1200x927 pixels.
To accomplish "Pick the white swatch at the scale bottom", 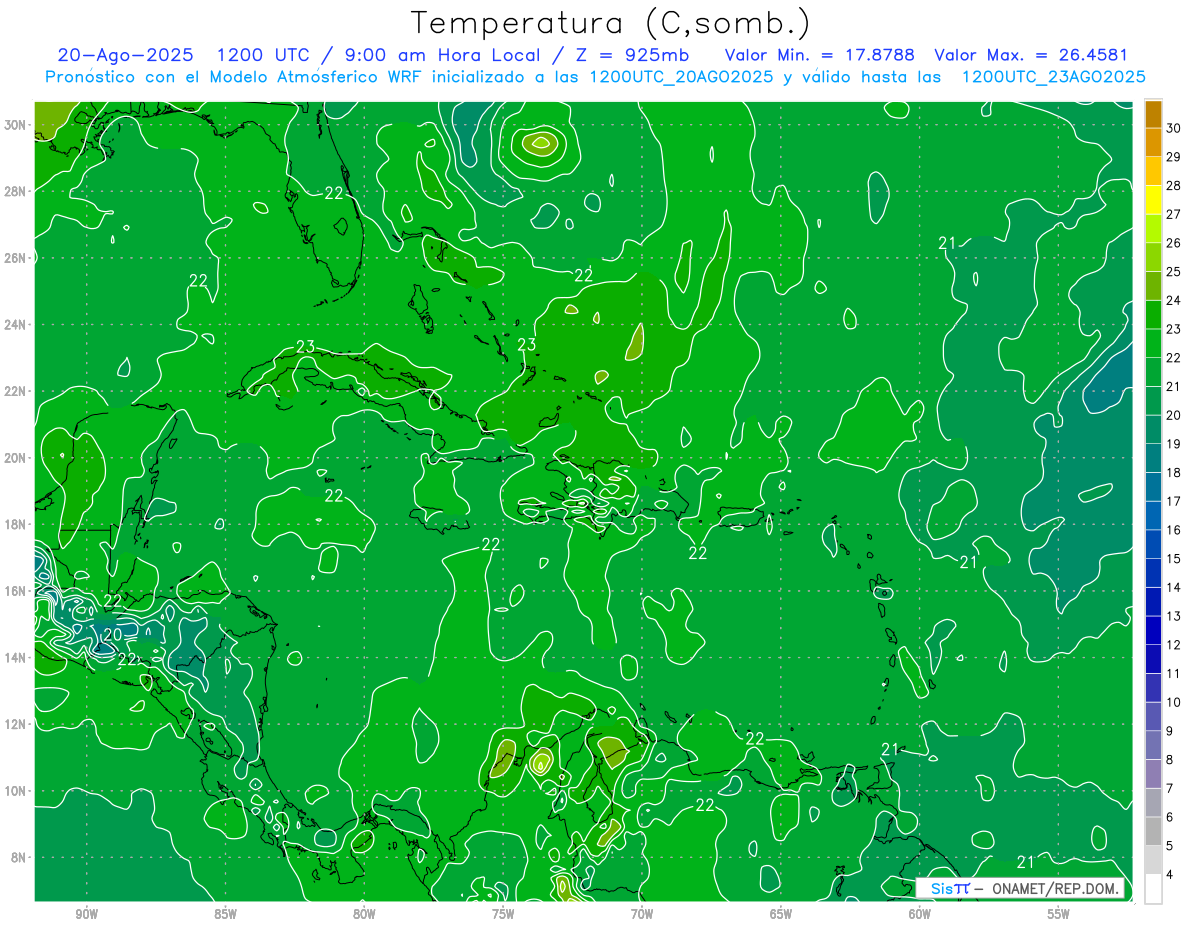I will click(x=1153, y=888).
